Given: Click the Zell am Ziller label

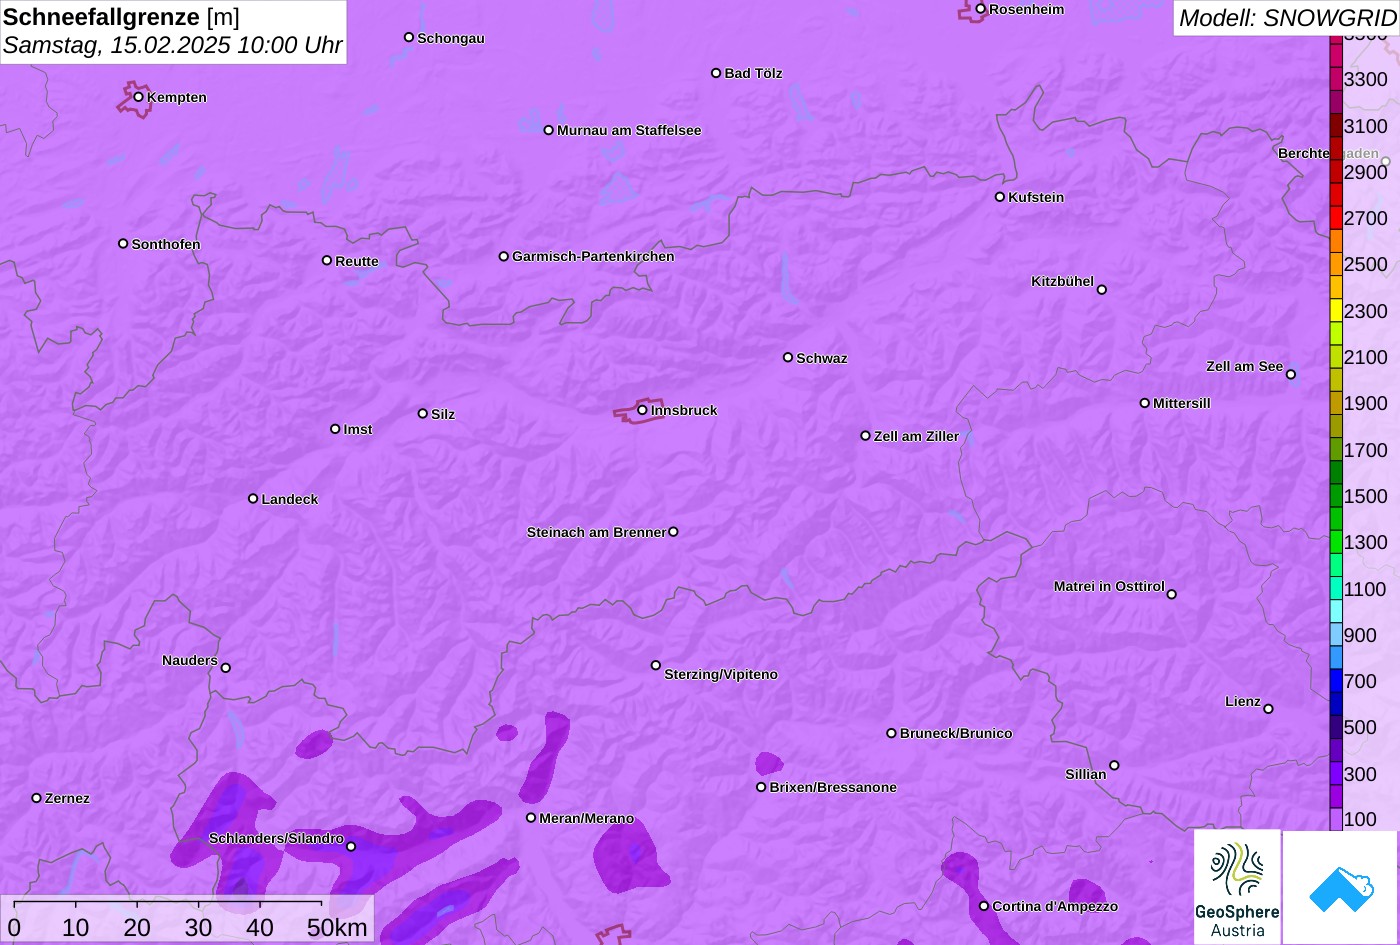Looking at the screenshot, I should (x=916, y=436).
